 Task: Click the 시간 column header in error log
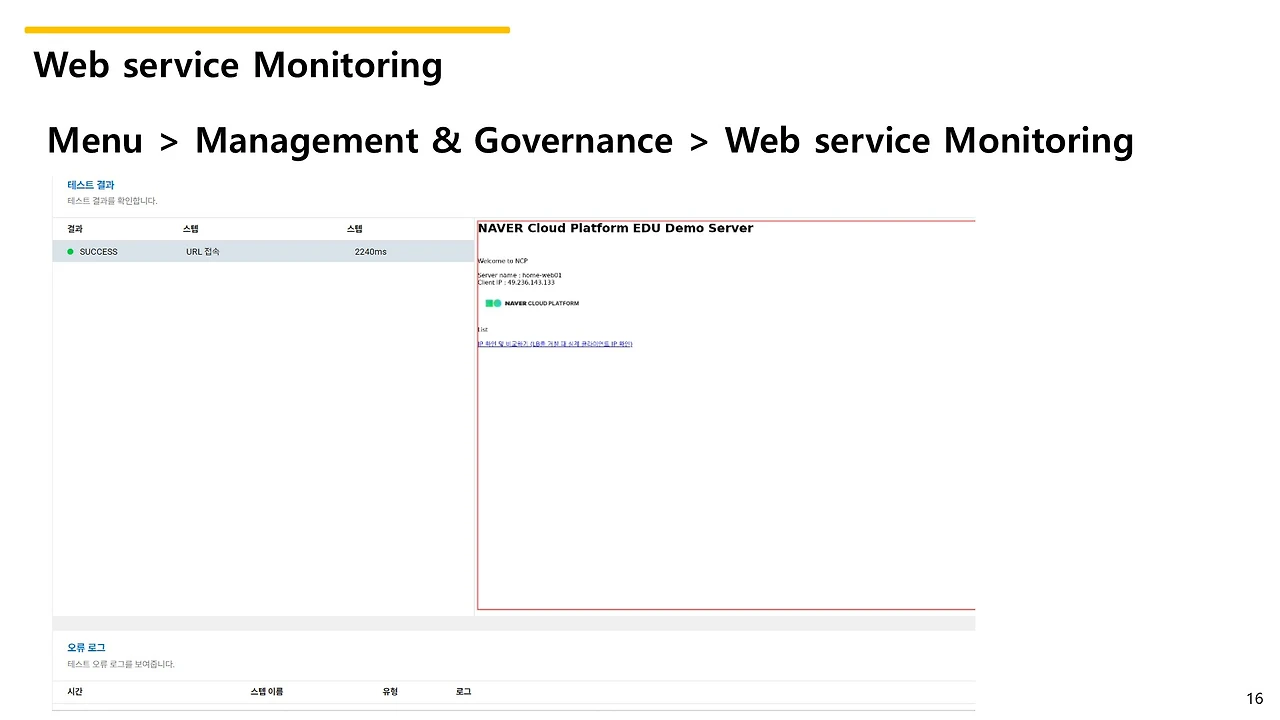pyautogui.click(x=75, y=692)
